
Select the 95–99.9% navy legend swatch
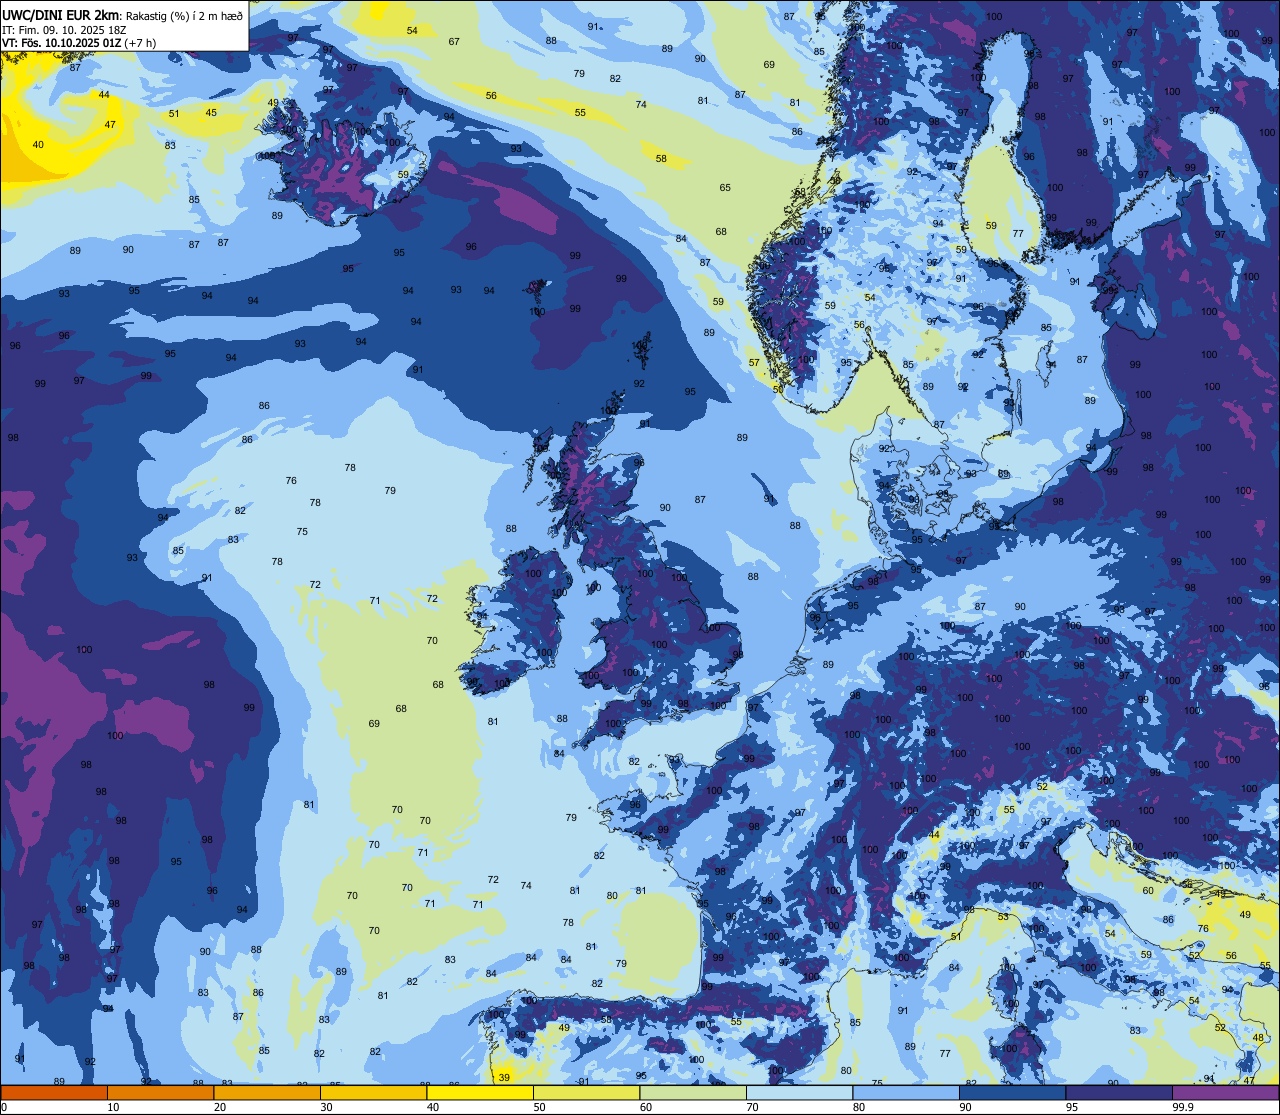tap(1119, 1092)
